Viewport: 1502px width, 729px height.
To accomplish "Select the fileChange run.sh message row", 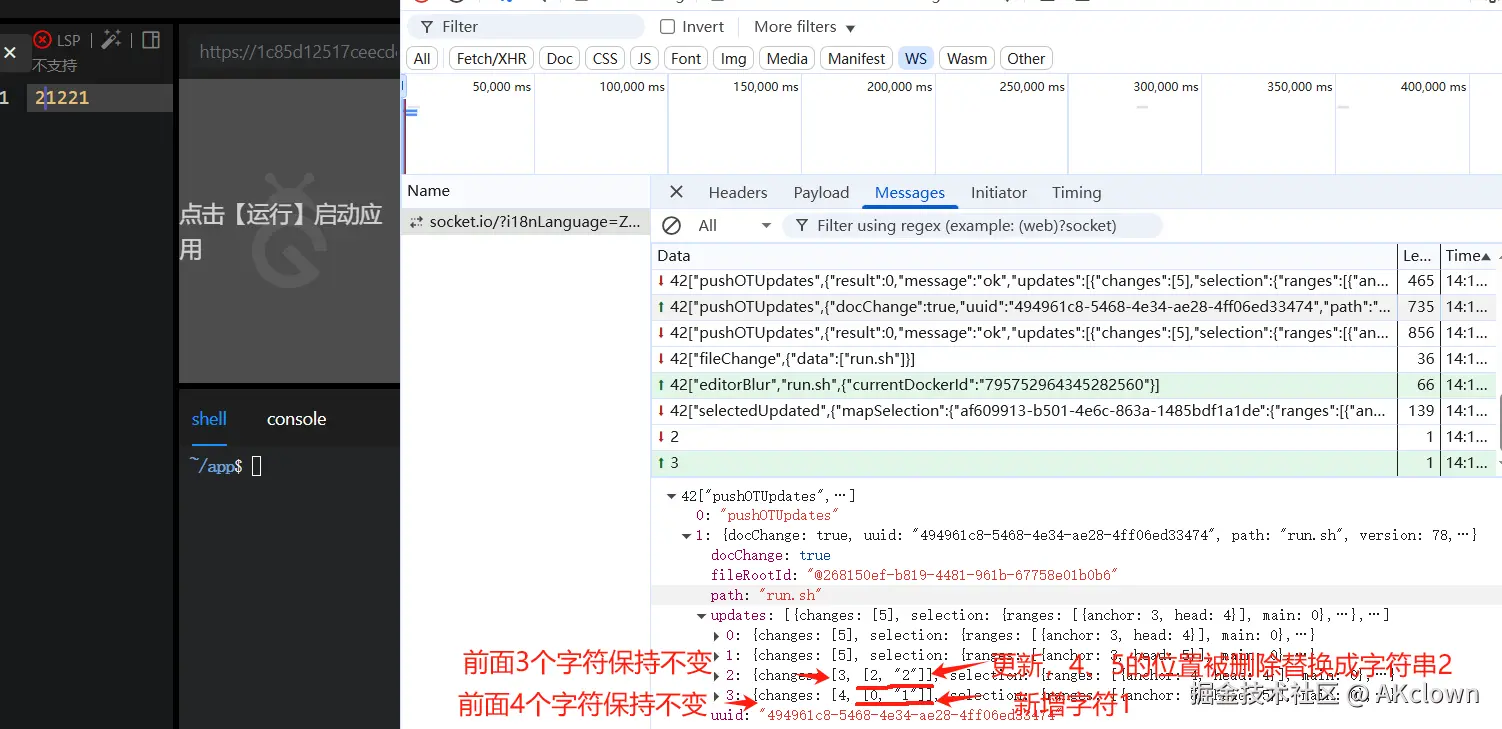I will 1074,359.
